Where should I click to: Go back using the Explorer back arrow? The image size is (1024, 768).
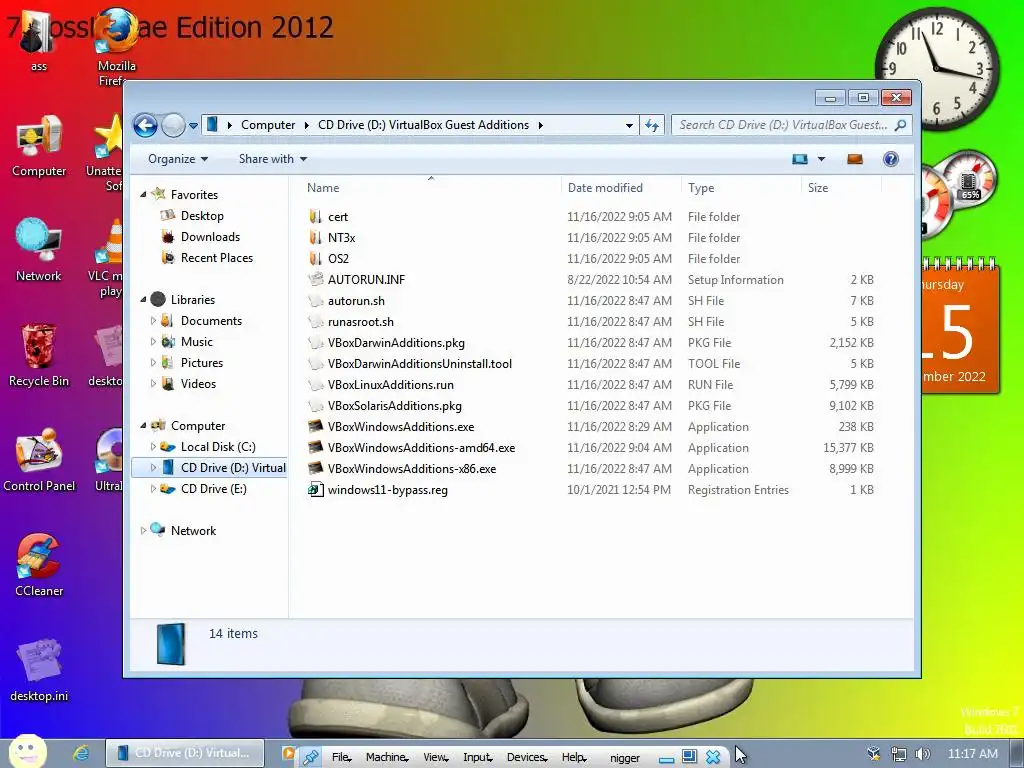pyautogui.click(x=145, y=125)
